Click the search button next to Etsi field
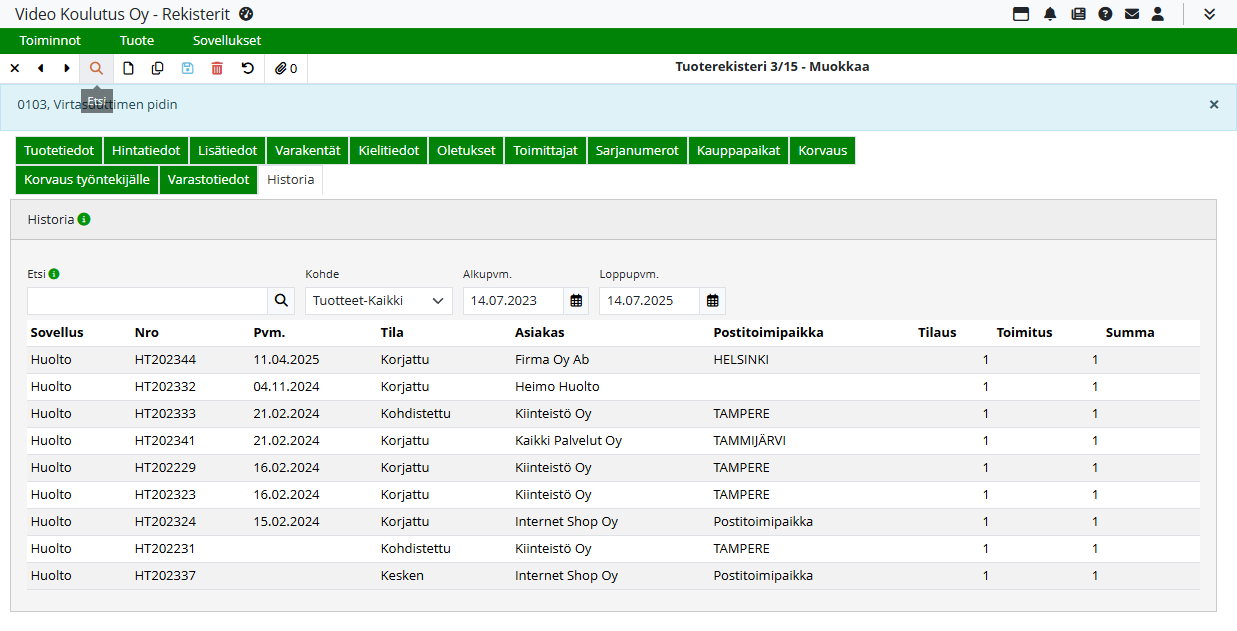Image resolution: width=1237 pixels, height=631 pixels. [281, 301]
